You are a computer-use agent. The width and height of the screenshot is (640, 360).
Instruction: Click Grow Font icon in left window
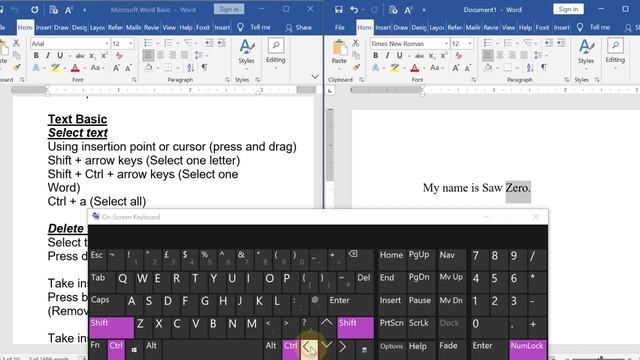coord(116,68)
